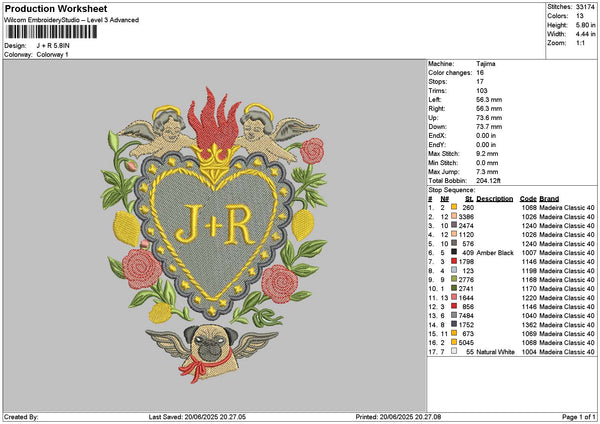This screenshot has height=424, width=600.
Task: Select the light green swatch with 2776 stitches
Action: (453, 279)
